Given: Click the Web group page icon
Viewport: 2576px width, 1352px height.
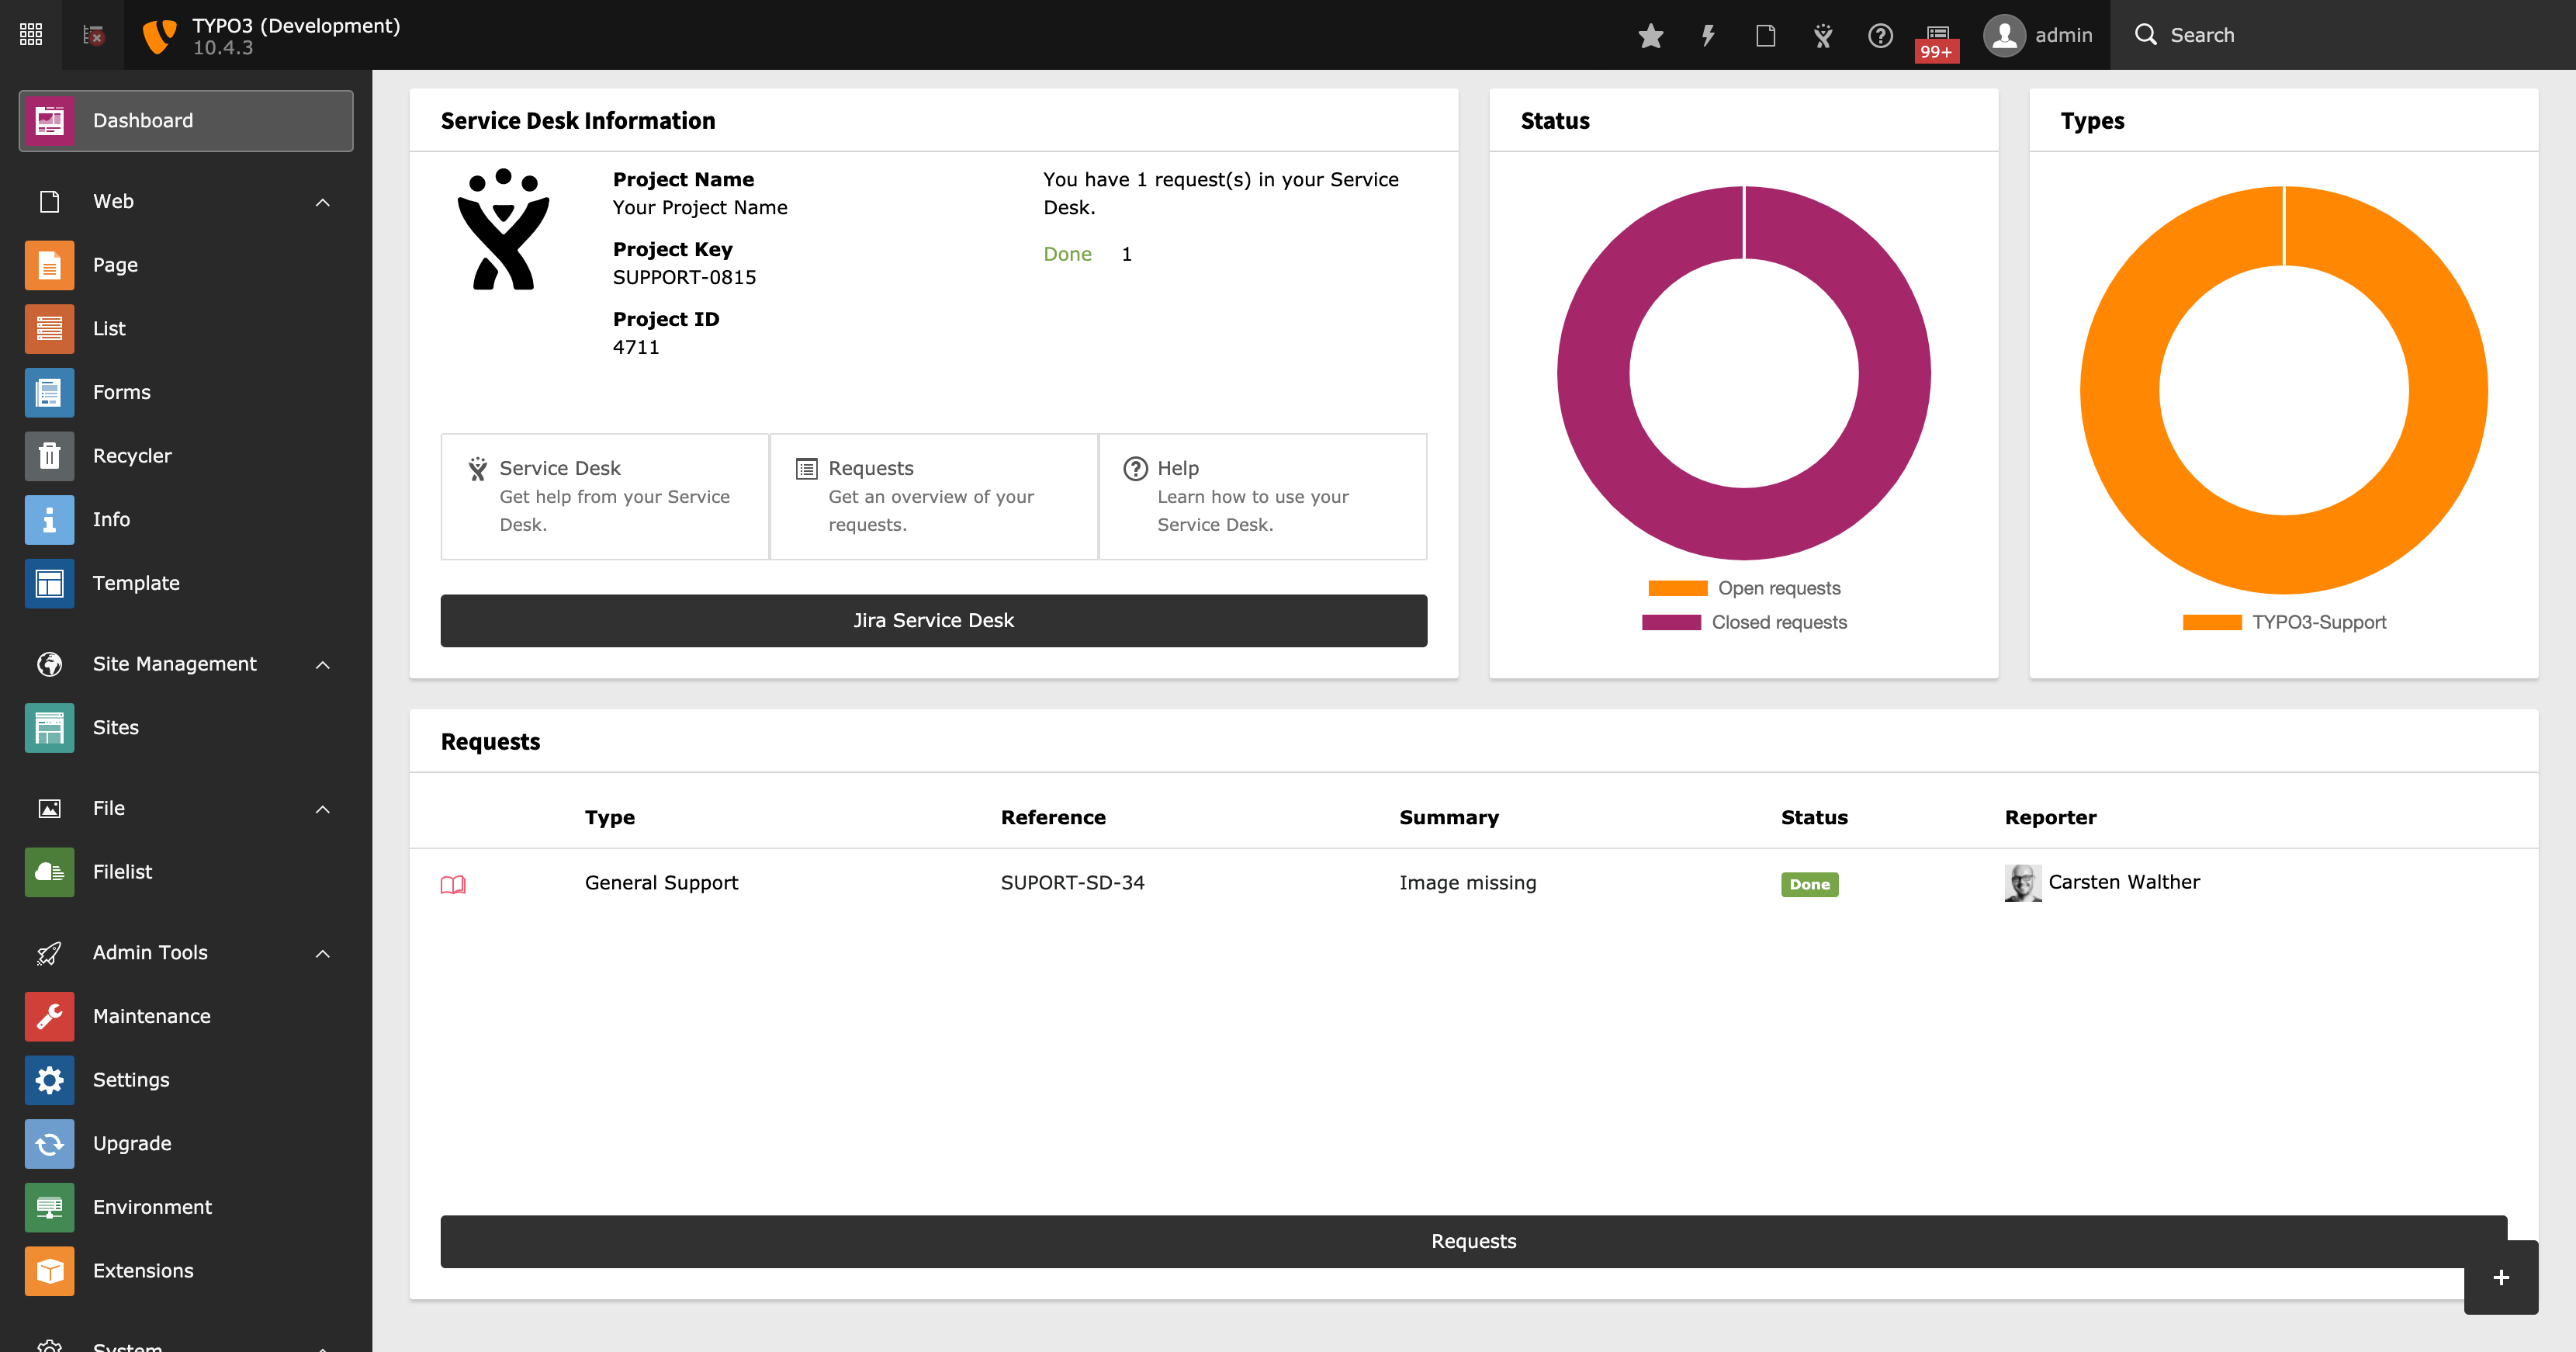Looking at the screenshot, I should pyautogui.click(x=49, y=202).
